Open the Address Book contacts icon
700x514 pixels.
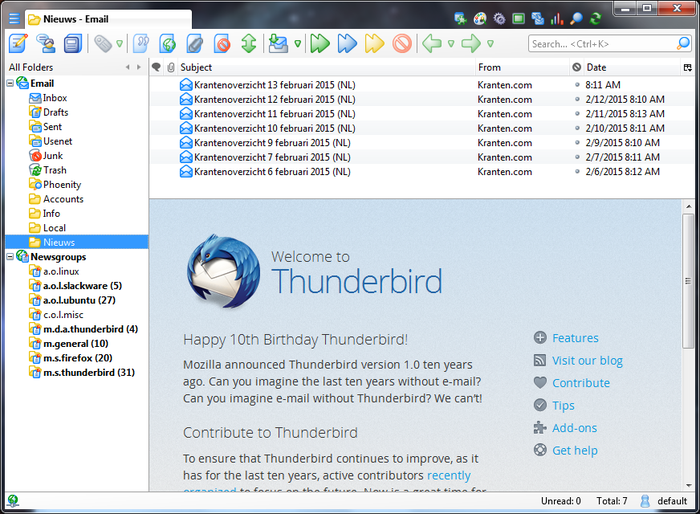click(x=46, y=43)
